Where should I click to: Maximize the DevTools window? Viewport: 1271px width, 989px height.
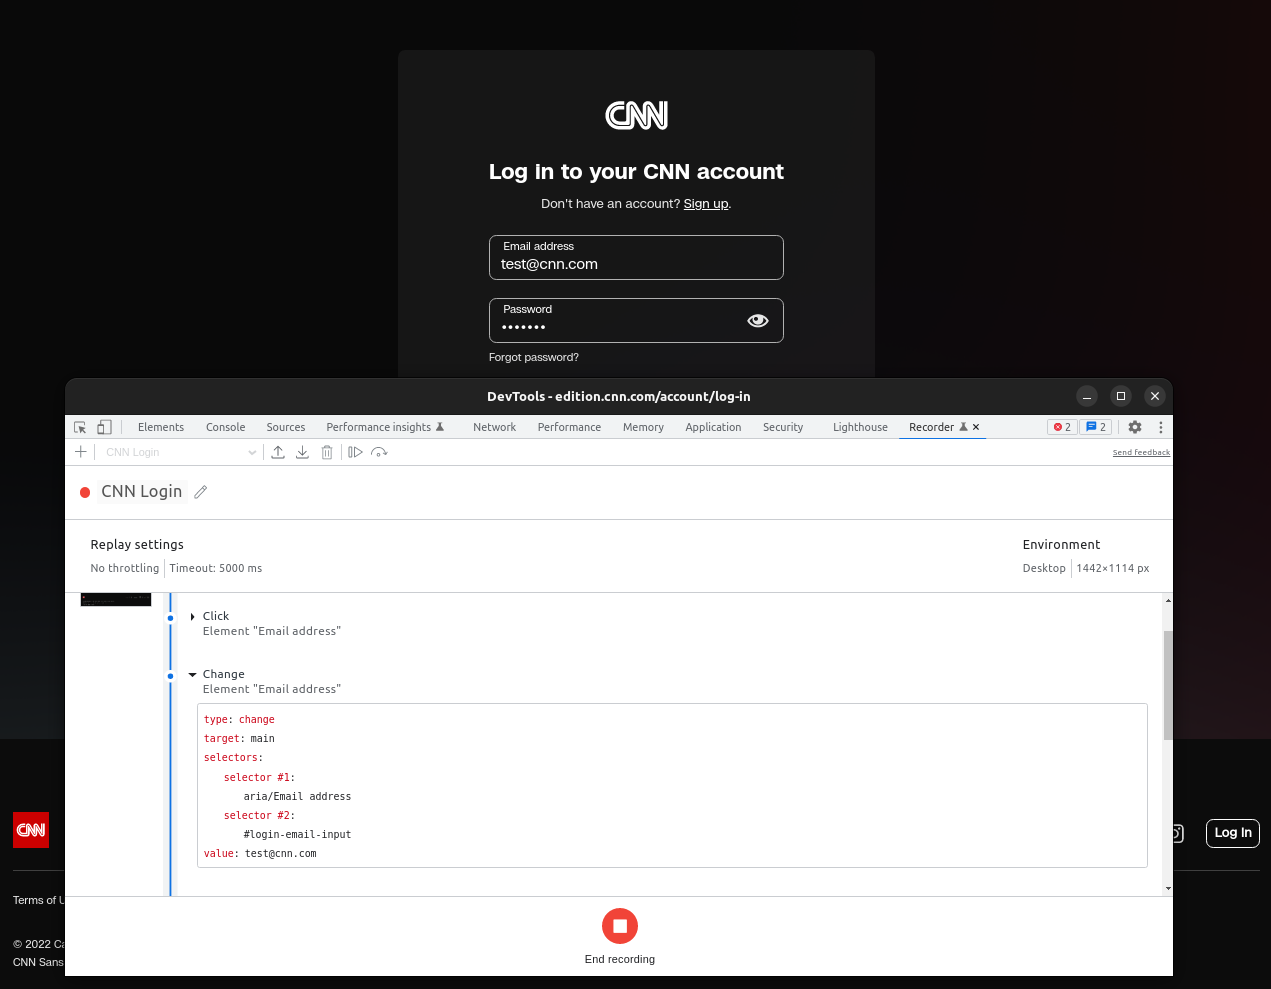click(1121, 396)
